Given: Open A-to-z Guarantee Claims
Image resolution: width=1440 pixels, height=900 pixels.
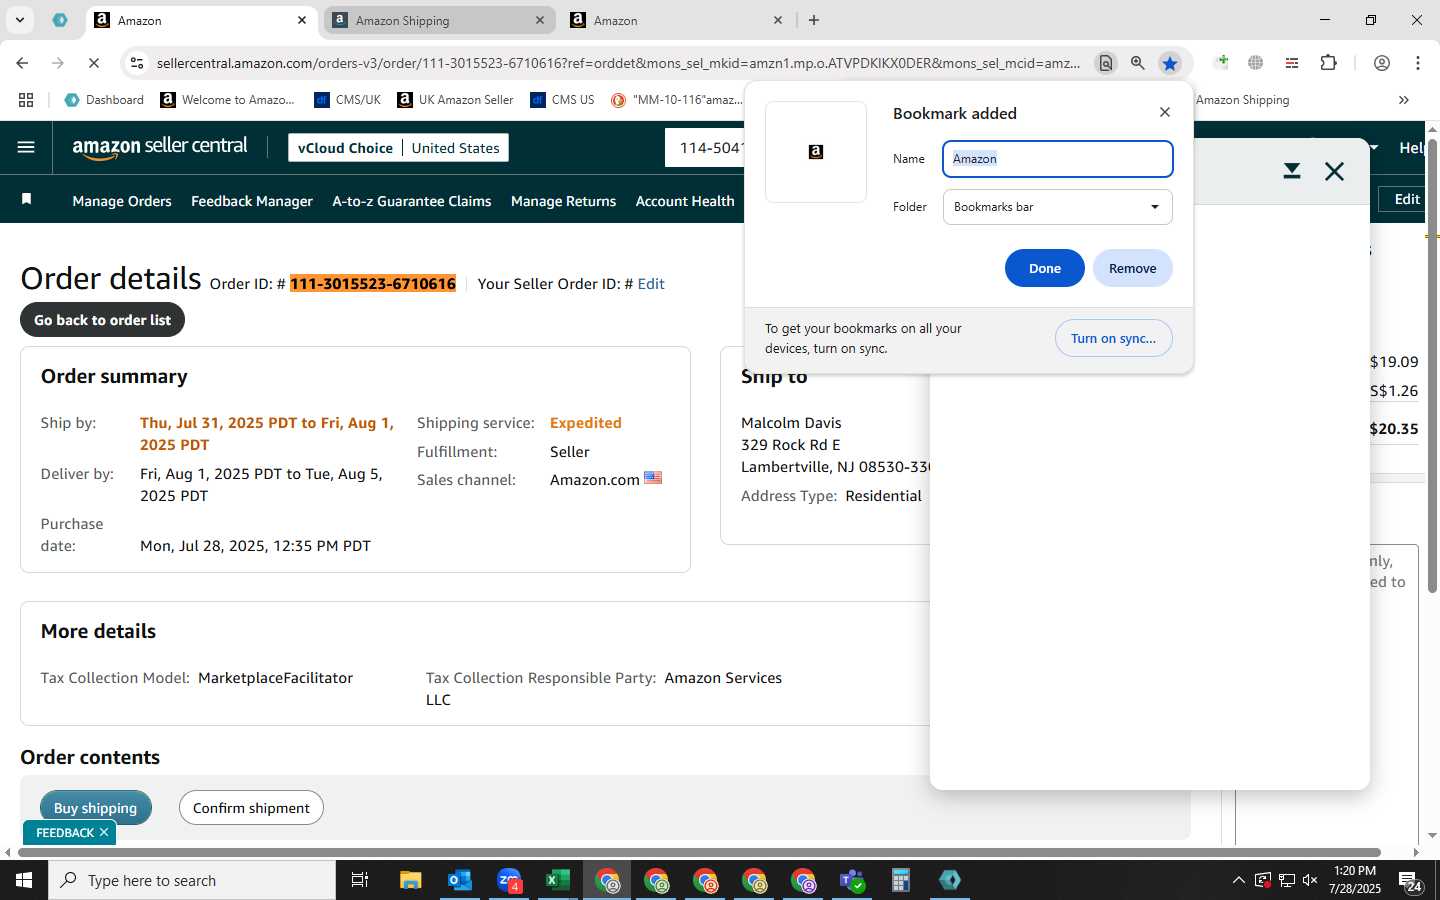Looking at the screenshot, I should [412, 201].
